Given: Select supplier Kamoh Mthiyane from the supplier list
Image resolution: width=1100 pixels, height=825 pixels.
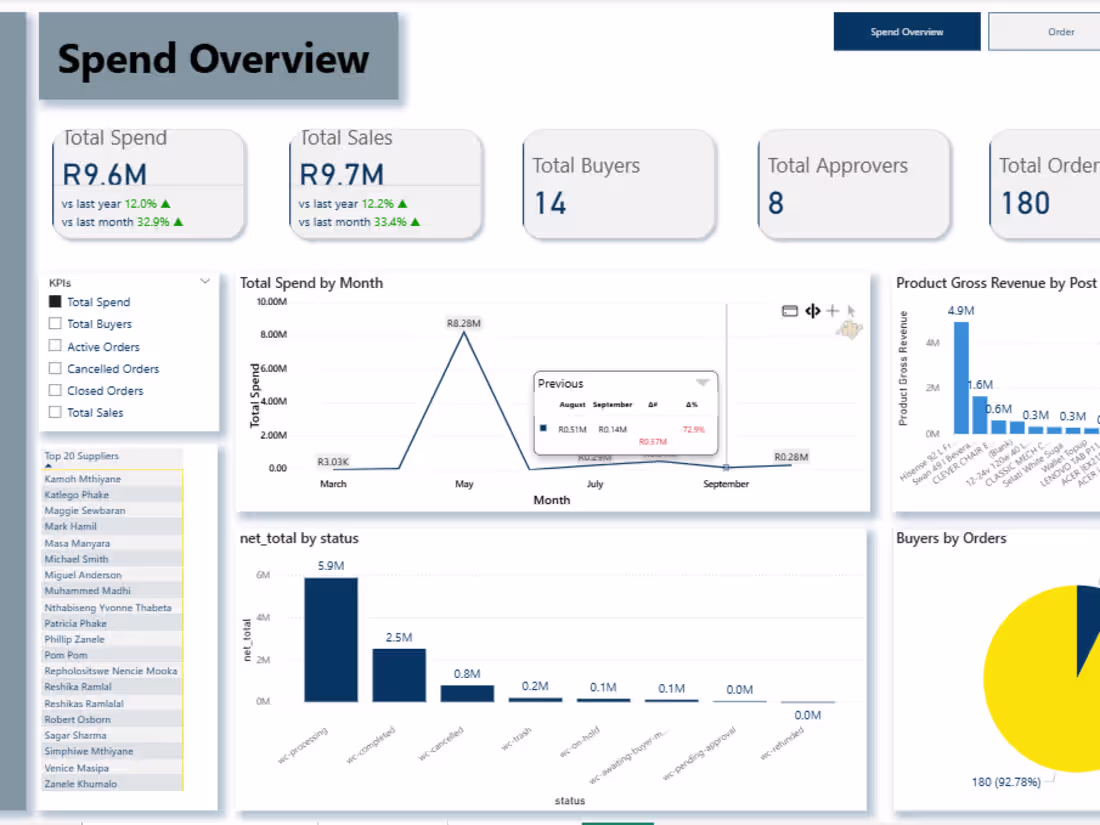Looking at the screenshot, I should pos(82,478).
